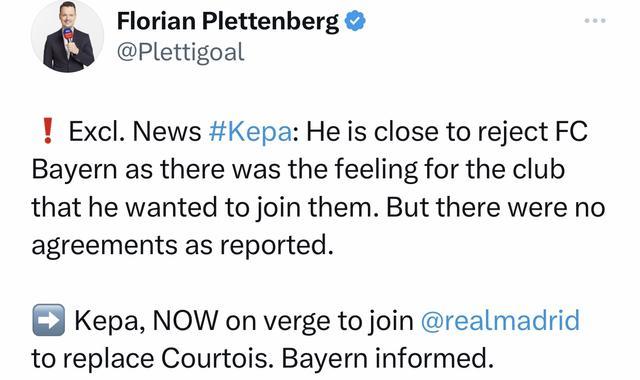Click the Florian Plettenberg display name

pos(228,21)
